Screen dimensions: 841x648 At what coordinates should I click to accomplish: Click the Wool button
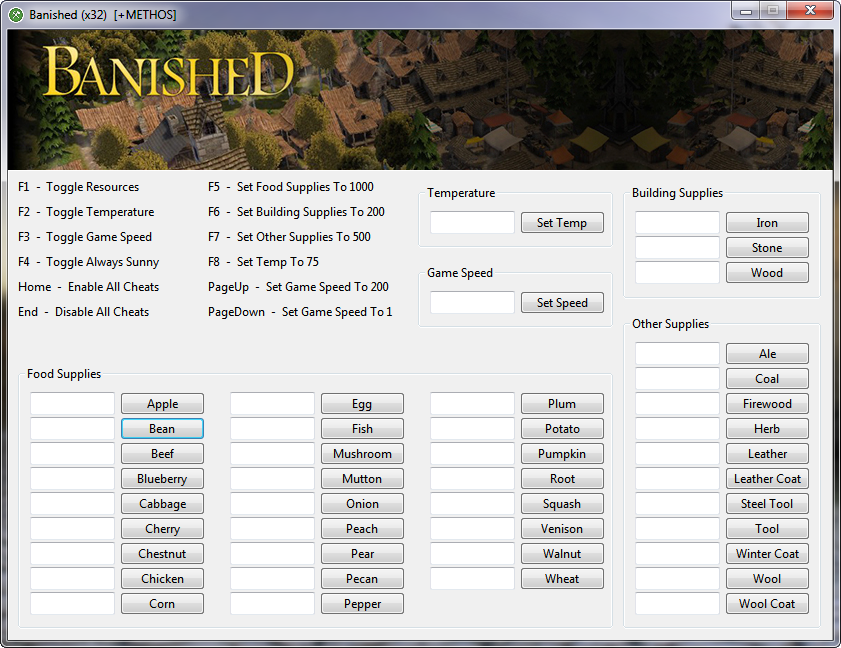pos(767,578)
